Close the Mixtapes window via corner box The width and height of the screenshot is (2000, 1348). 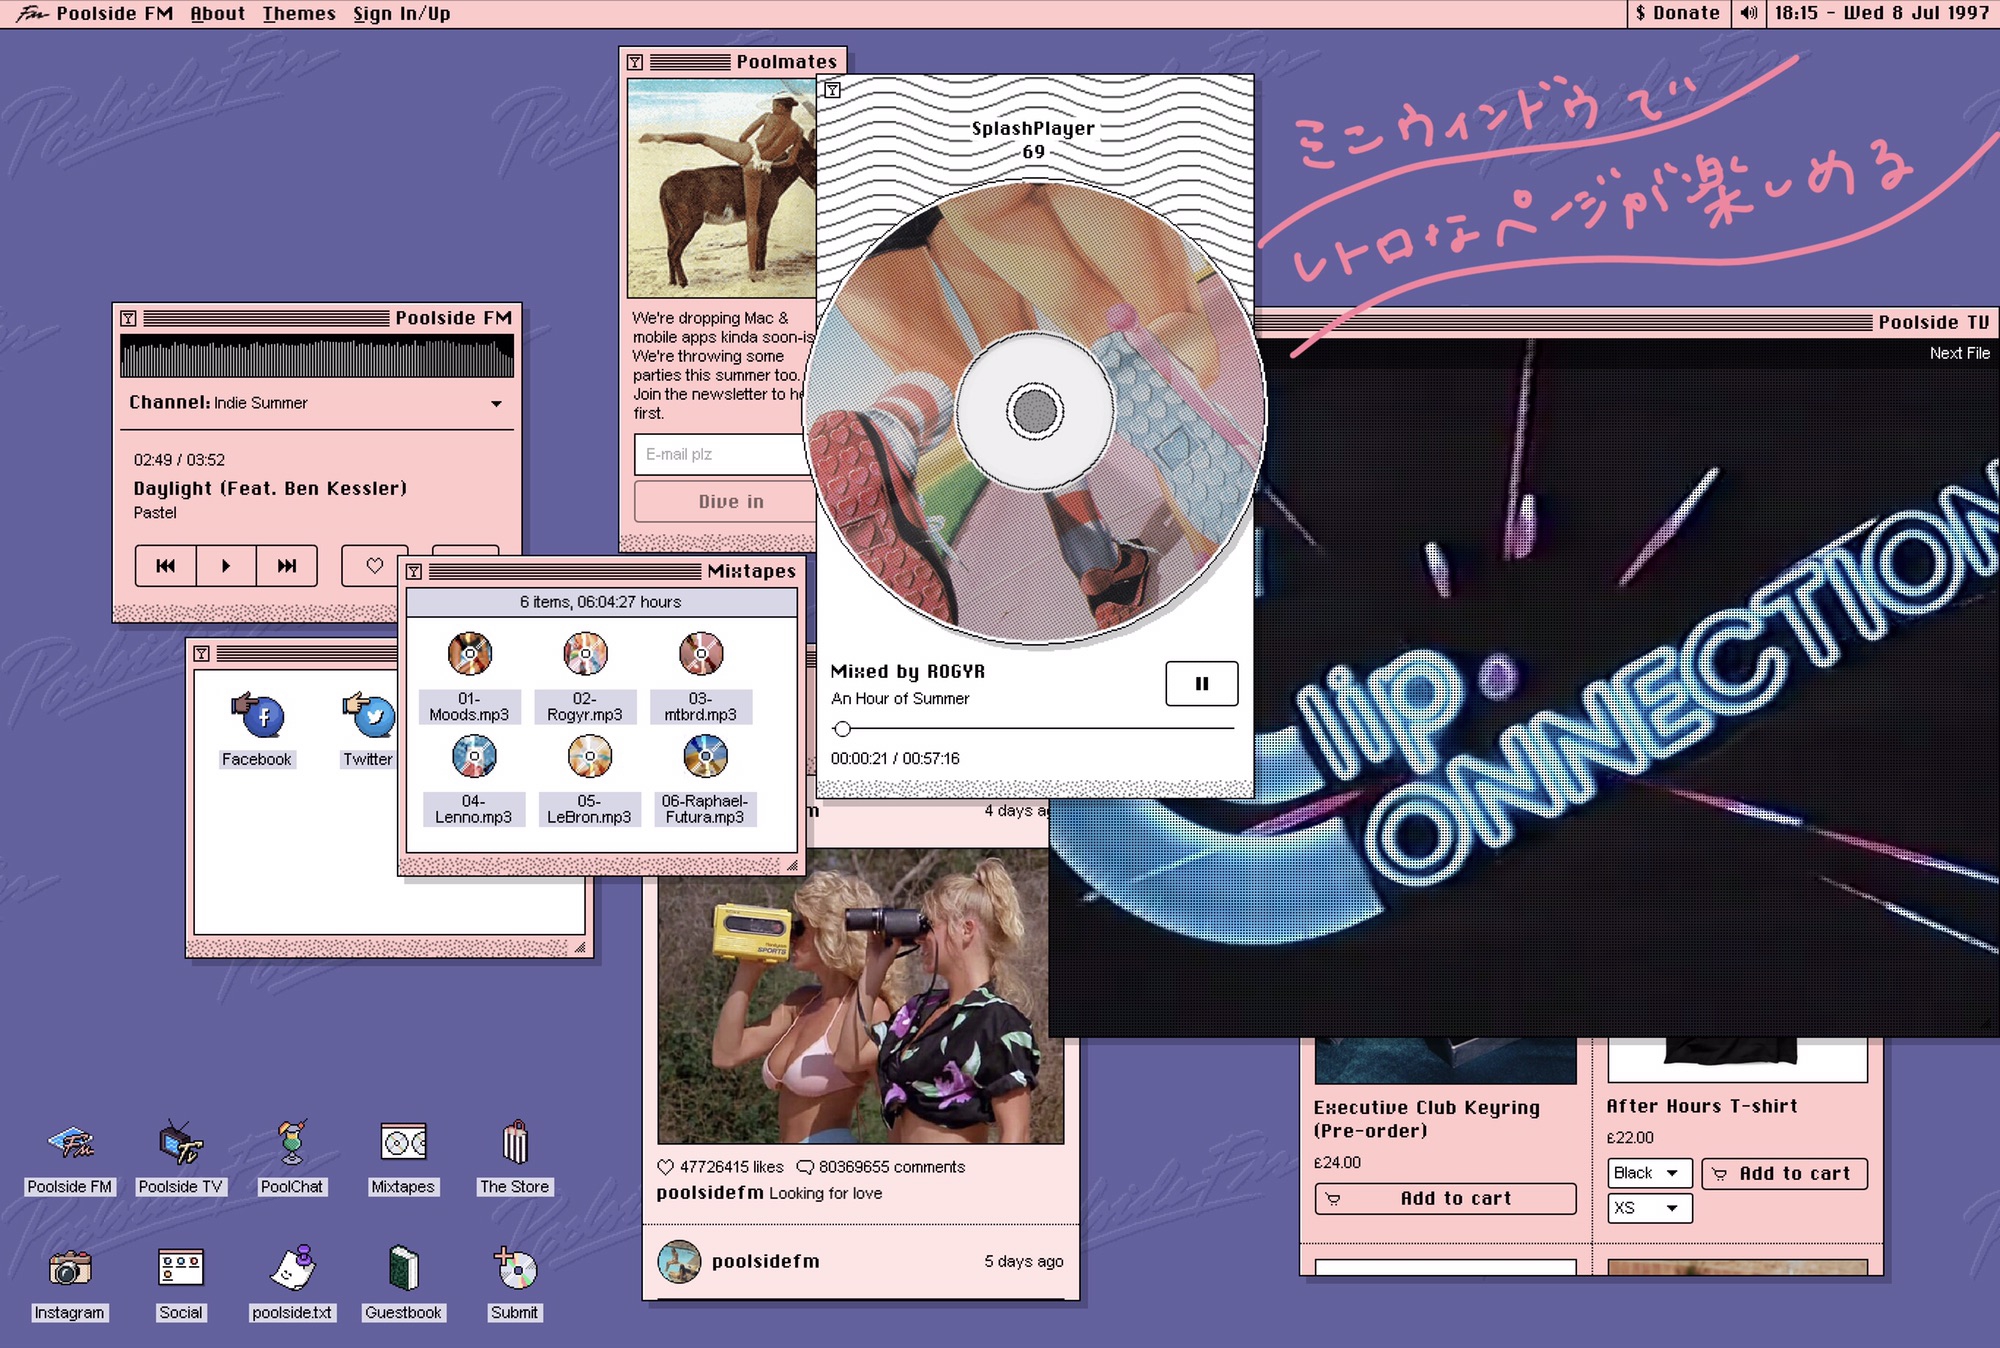(414, 572)
